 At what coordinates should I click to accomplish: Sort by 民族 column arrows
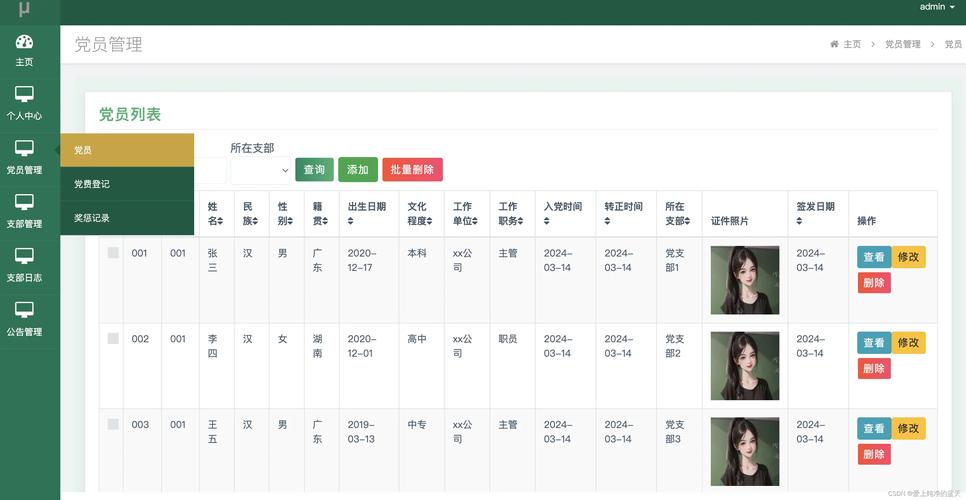pos(255,221)
